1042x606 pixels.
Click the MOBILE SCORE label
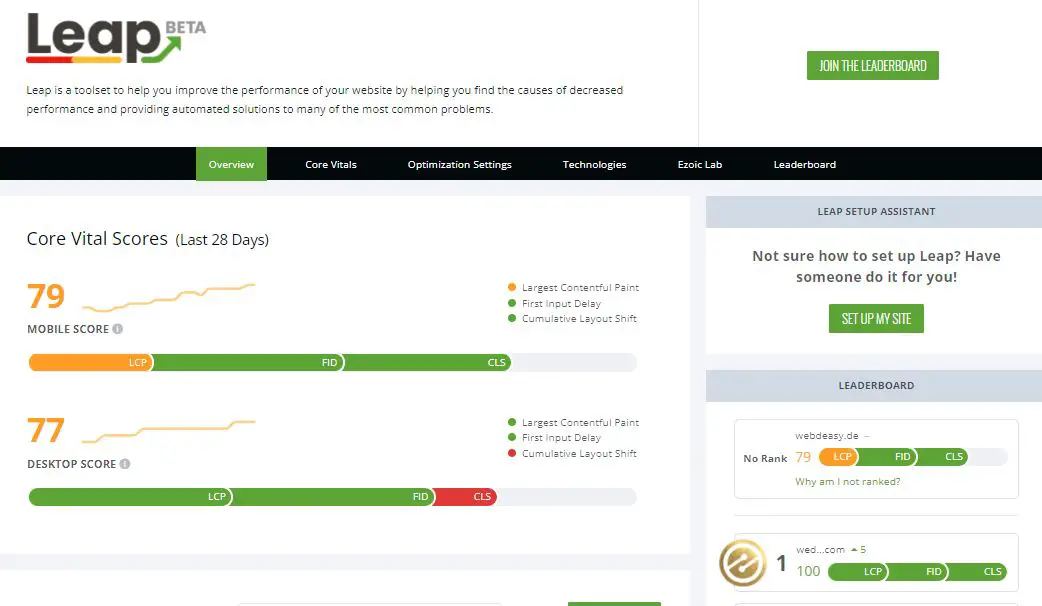click(68, 329)
